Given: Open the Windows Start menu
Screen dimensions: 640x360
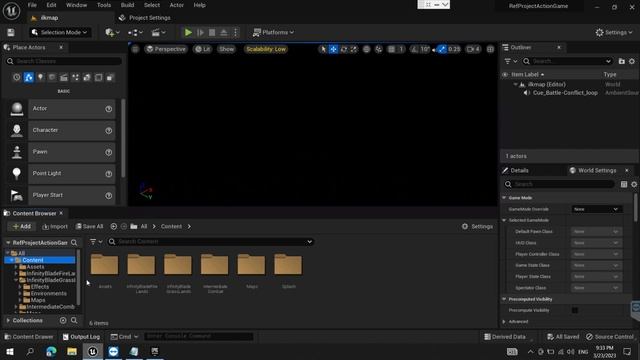Looking at the screenshot, I should [x=10, y=351].
